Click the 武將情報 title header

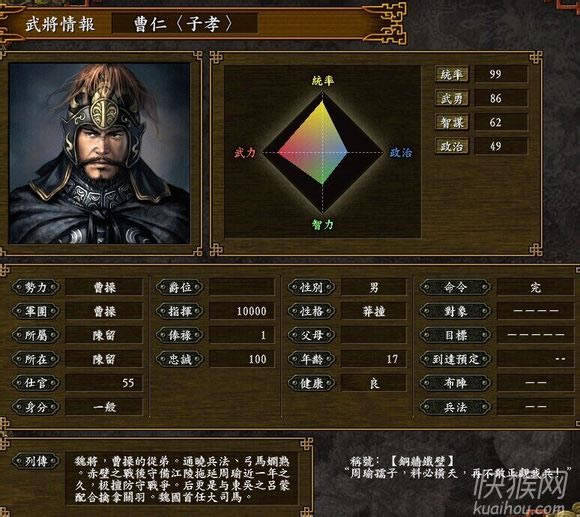[60, 24]
